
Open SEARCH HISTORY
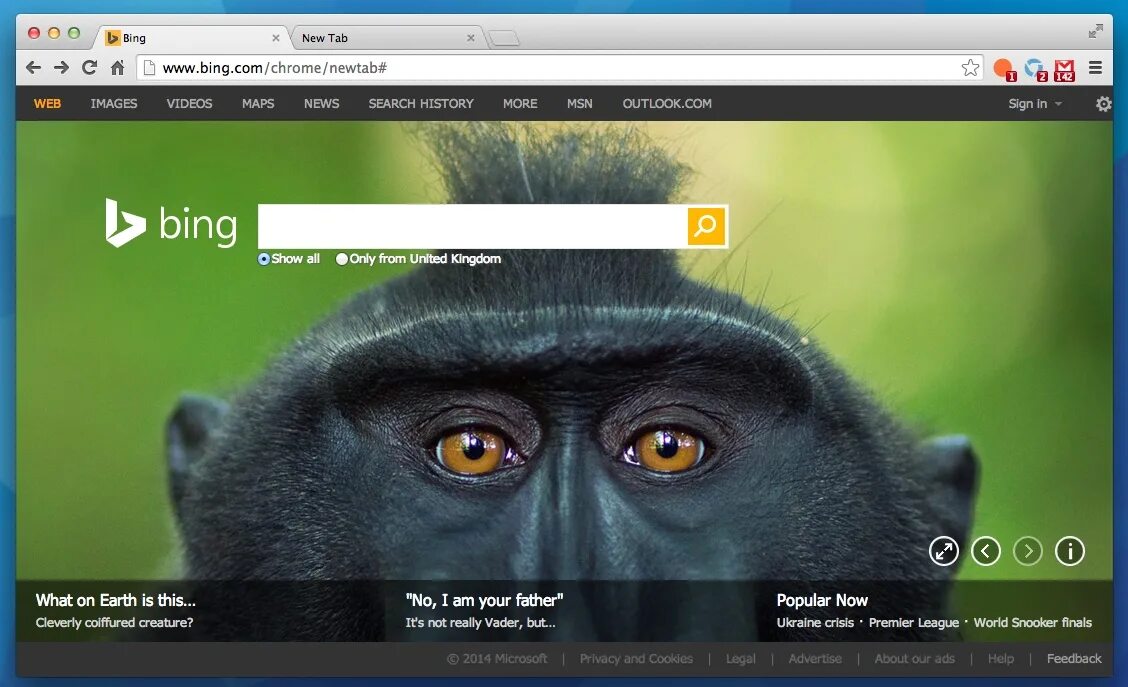tap(421, 104)
